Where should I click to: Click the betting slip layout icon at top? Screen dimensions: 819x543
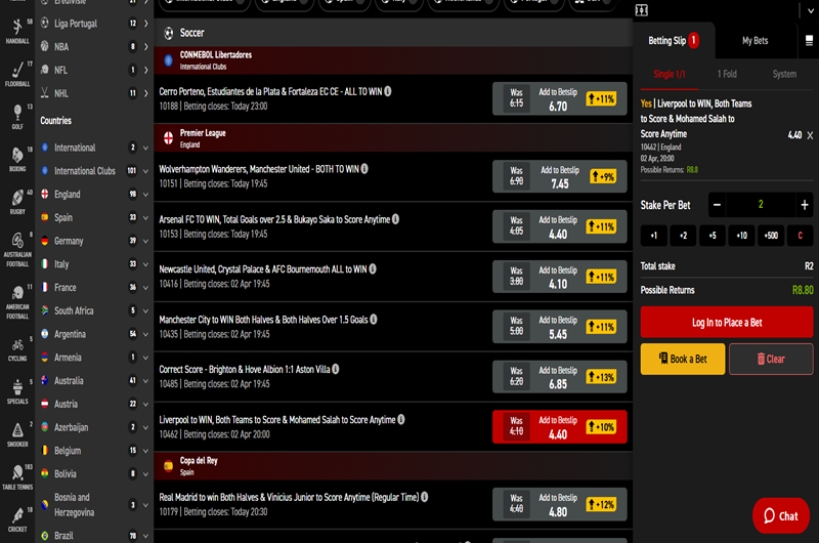(641, 10)
